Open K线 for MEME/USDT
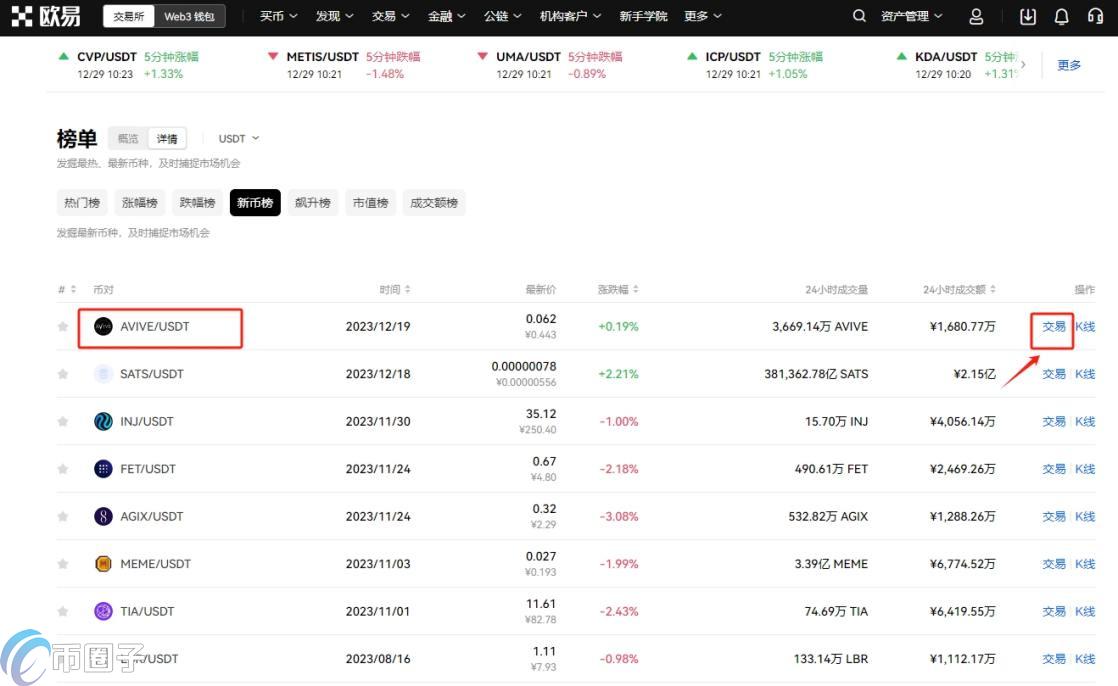 point(1085,563)
